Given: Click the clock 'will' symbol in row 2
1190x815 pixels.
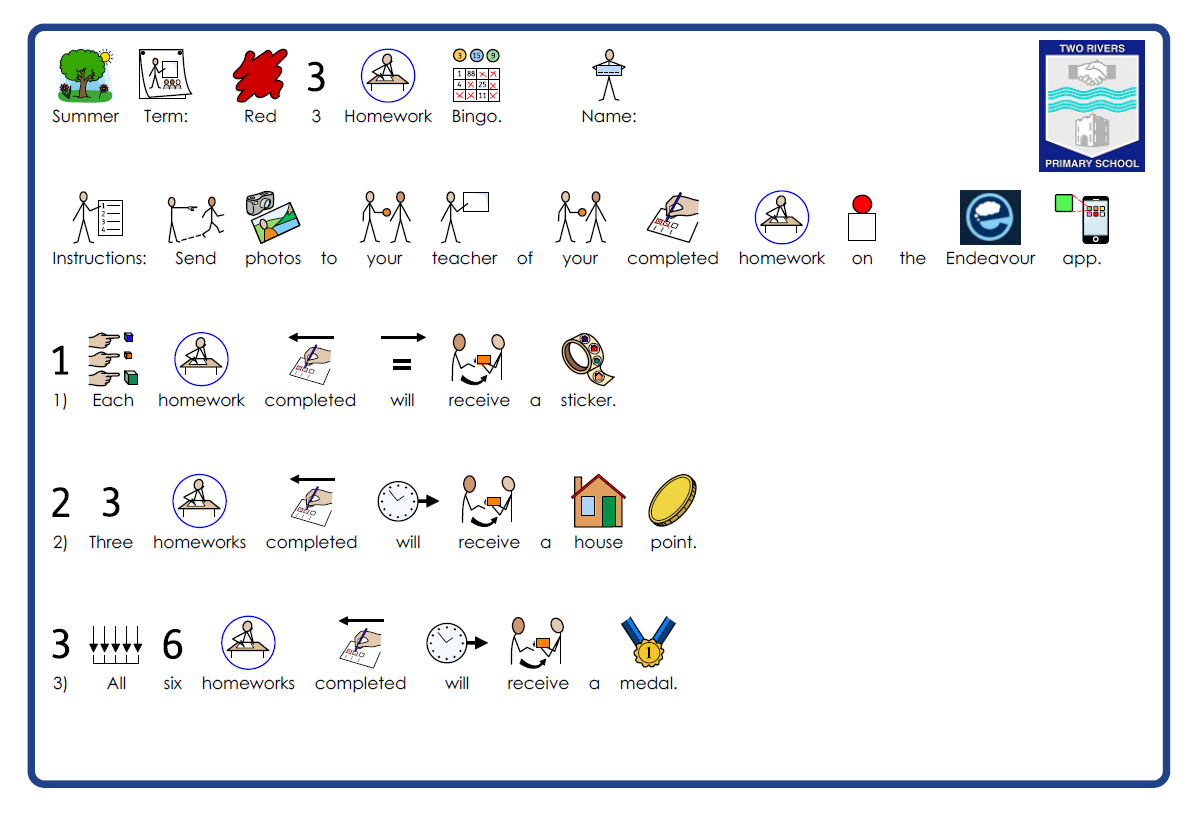Looking at the screenshot, I should 408,501.
